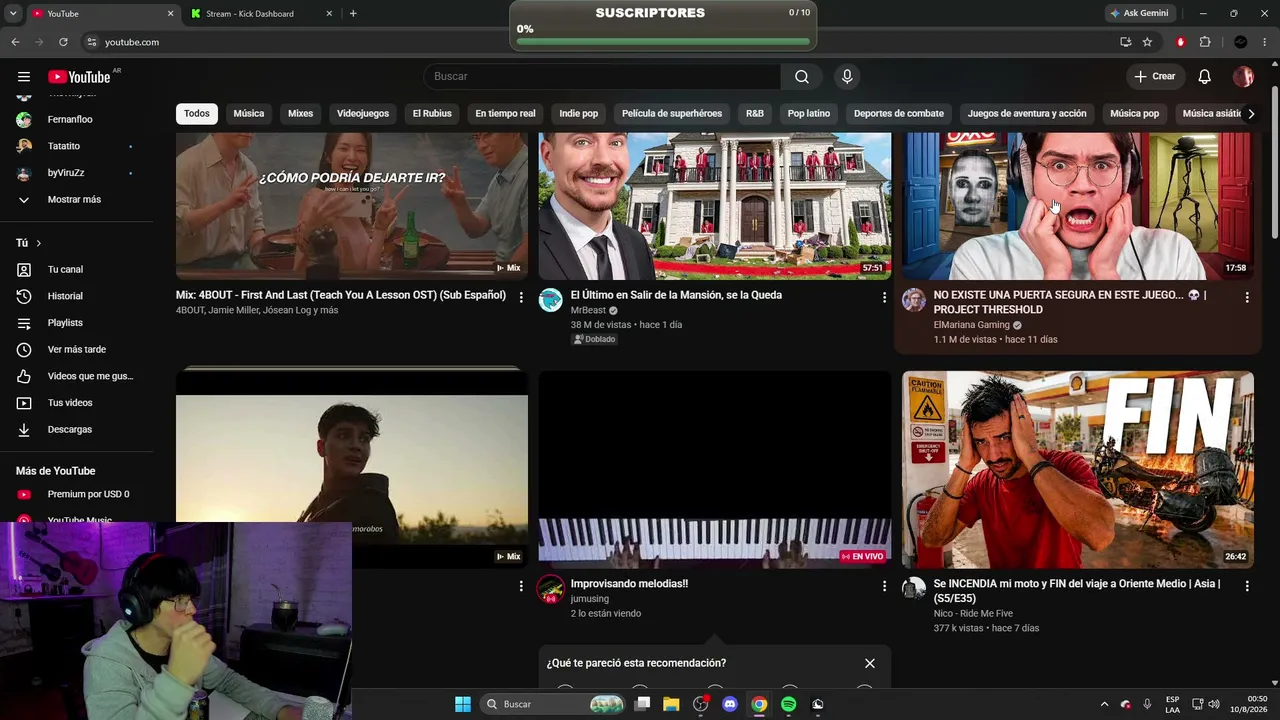The width and height of the screenshot is (1280, 720).
Task: Open the YouTube hamburger guide menu
Action: coord(24,77)
